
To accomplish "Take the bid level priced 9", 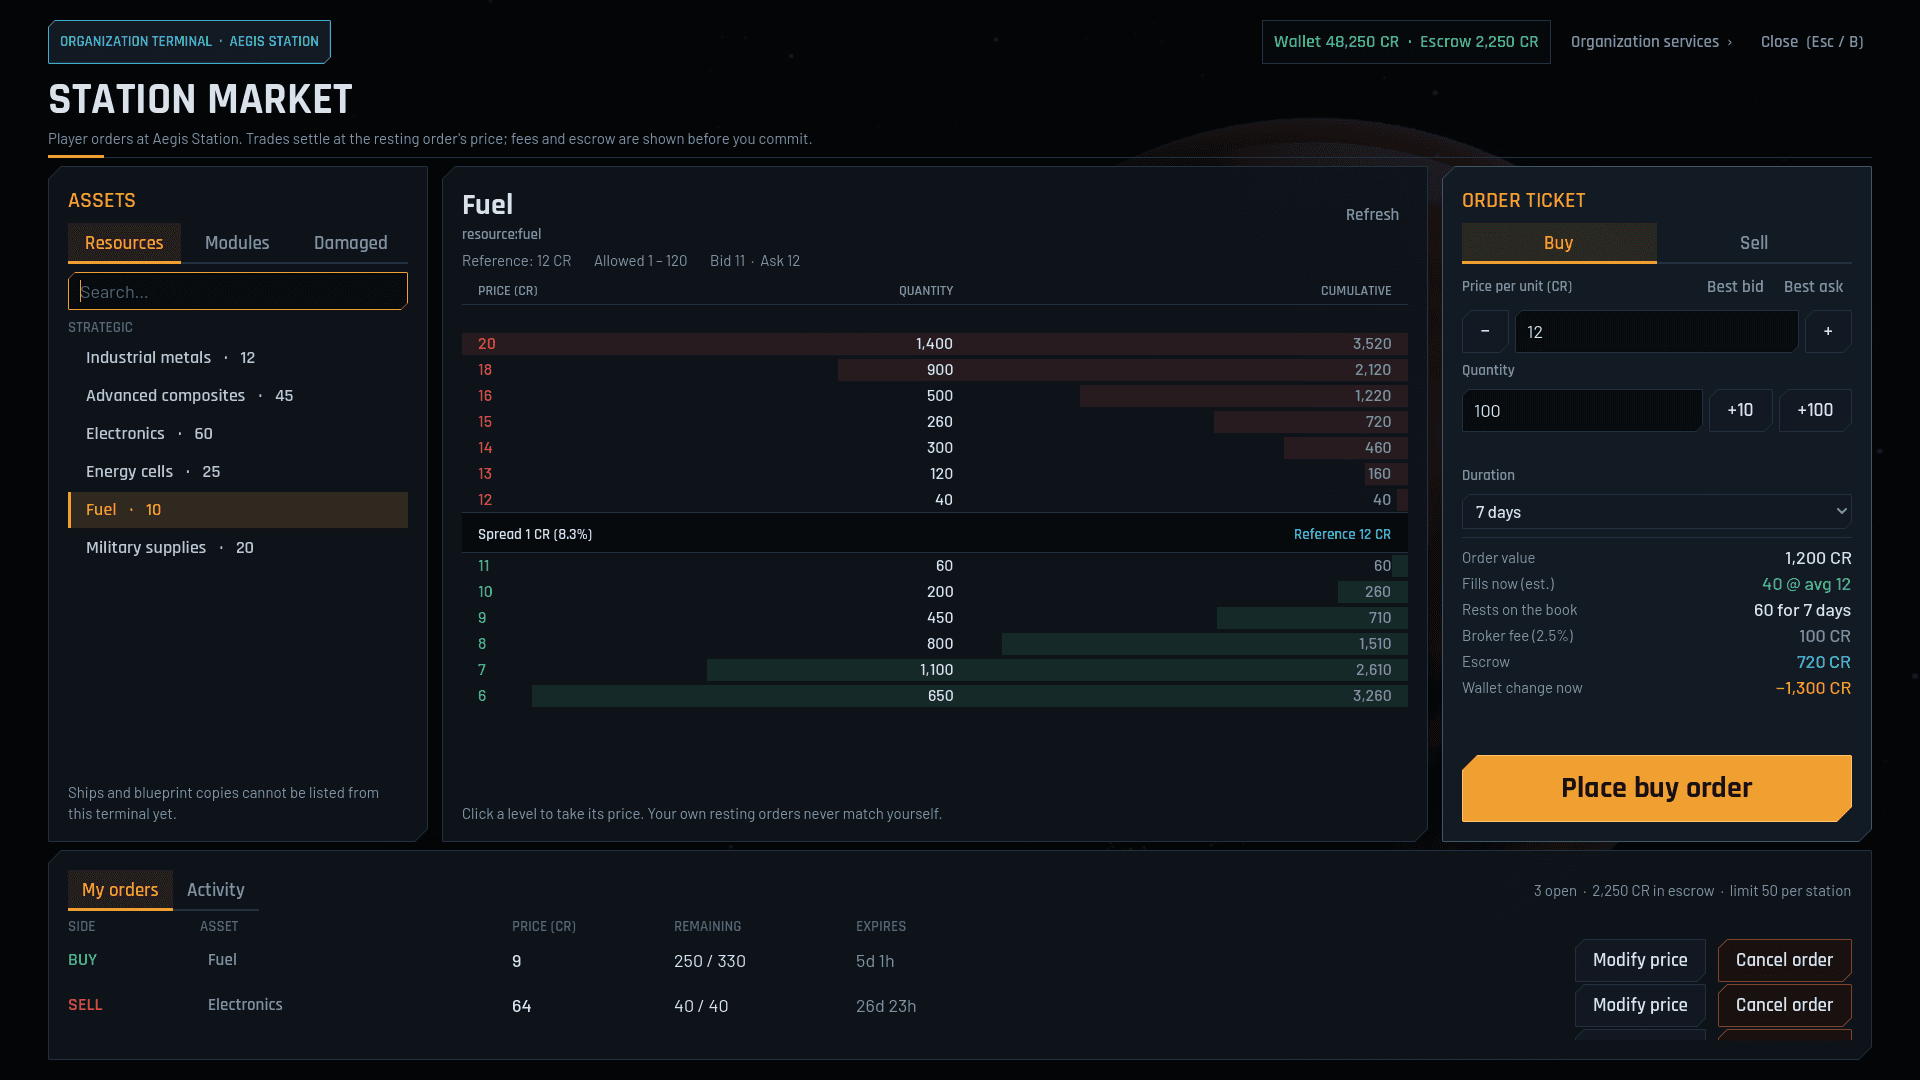I will click(x=935, y=618).
